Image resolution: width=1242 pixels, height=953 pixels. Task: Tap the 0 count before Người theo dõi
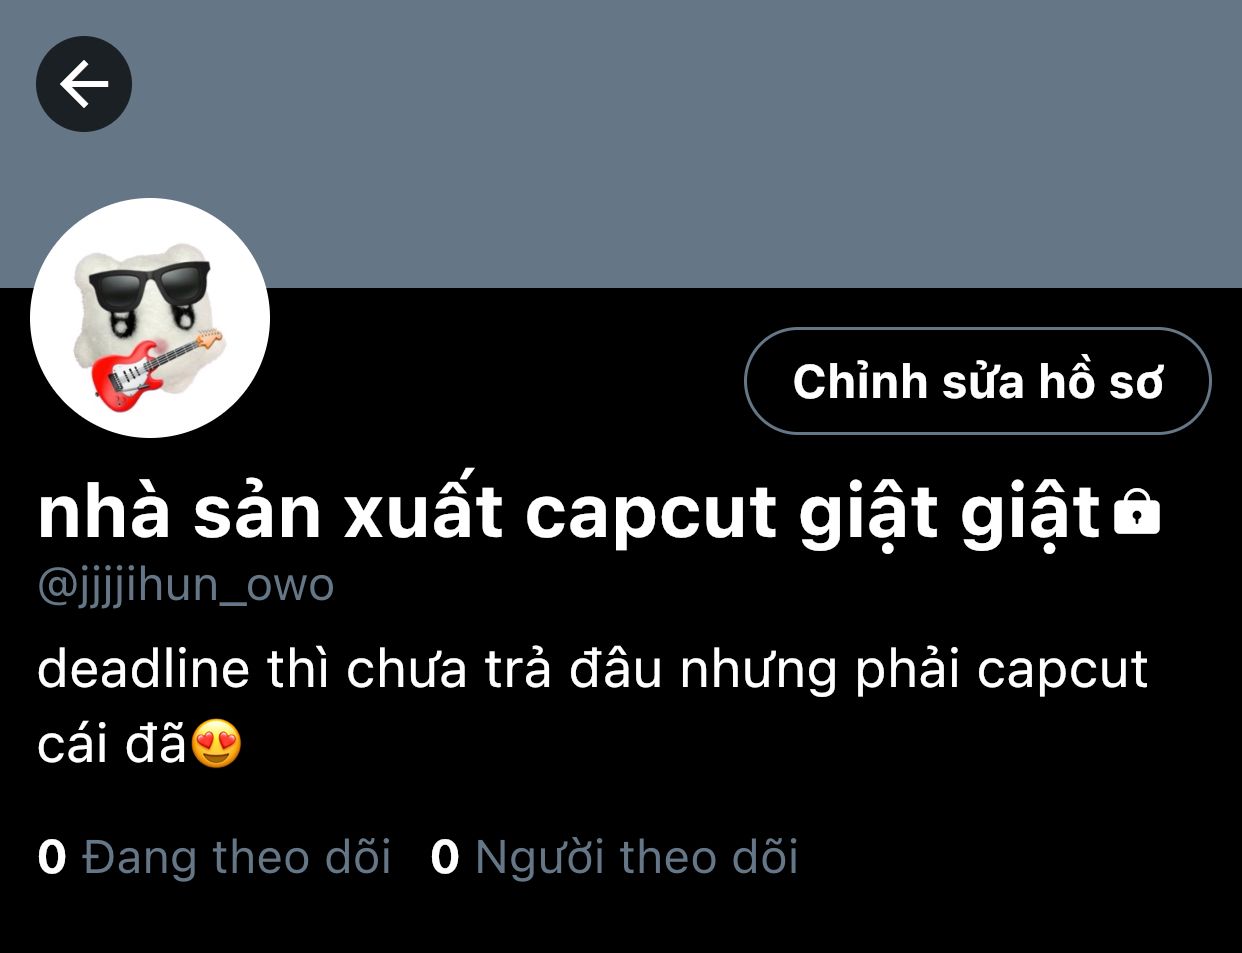pyautogui.click(x=445, y=858)
